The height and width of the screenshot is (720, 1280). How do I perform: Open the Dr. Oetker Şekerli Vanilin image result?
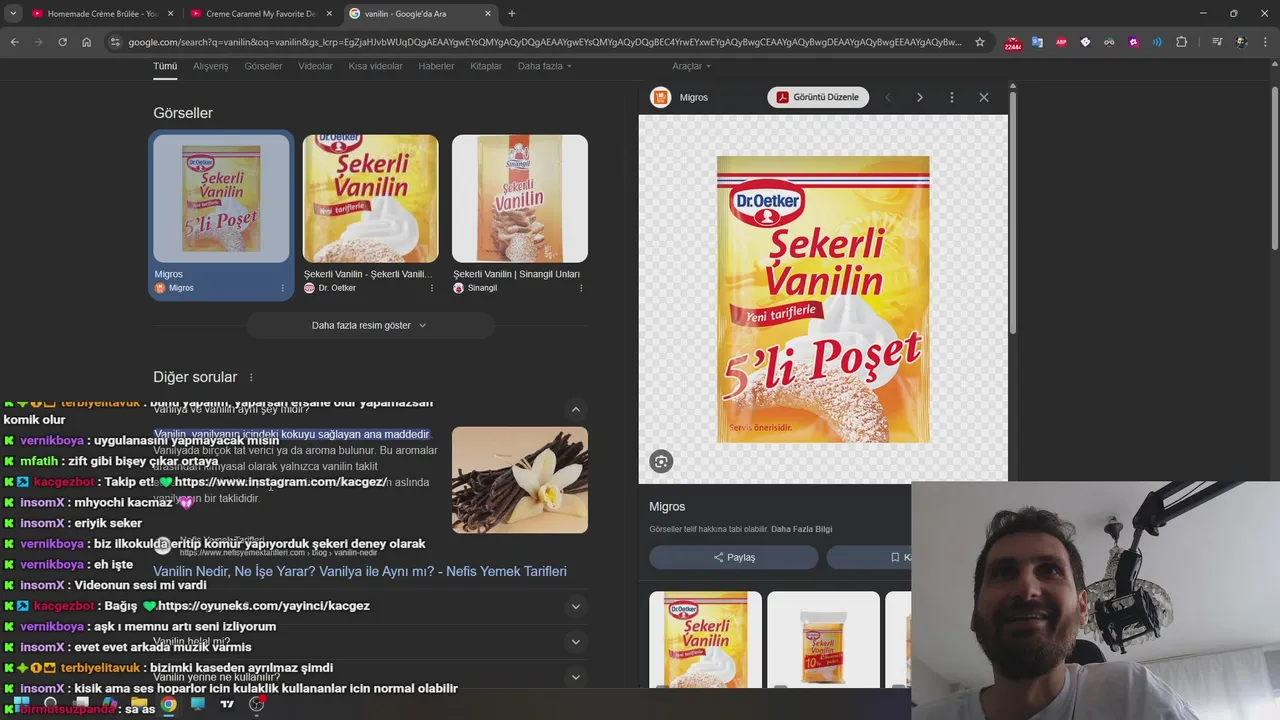coord(370,198)
